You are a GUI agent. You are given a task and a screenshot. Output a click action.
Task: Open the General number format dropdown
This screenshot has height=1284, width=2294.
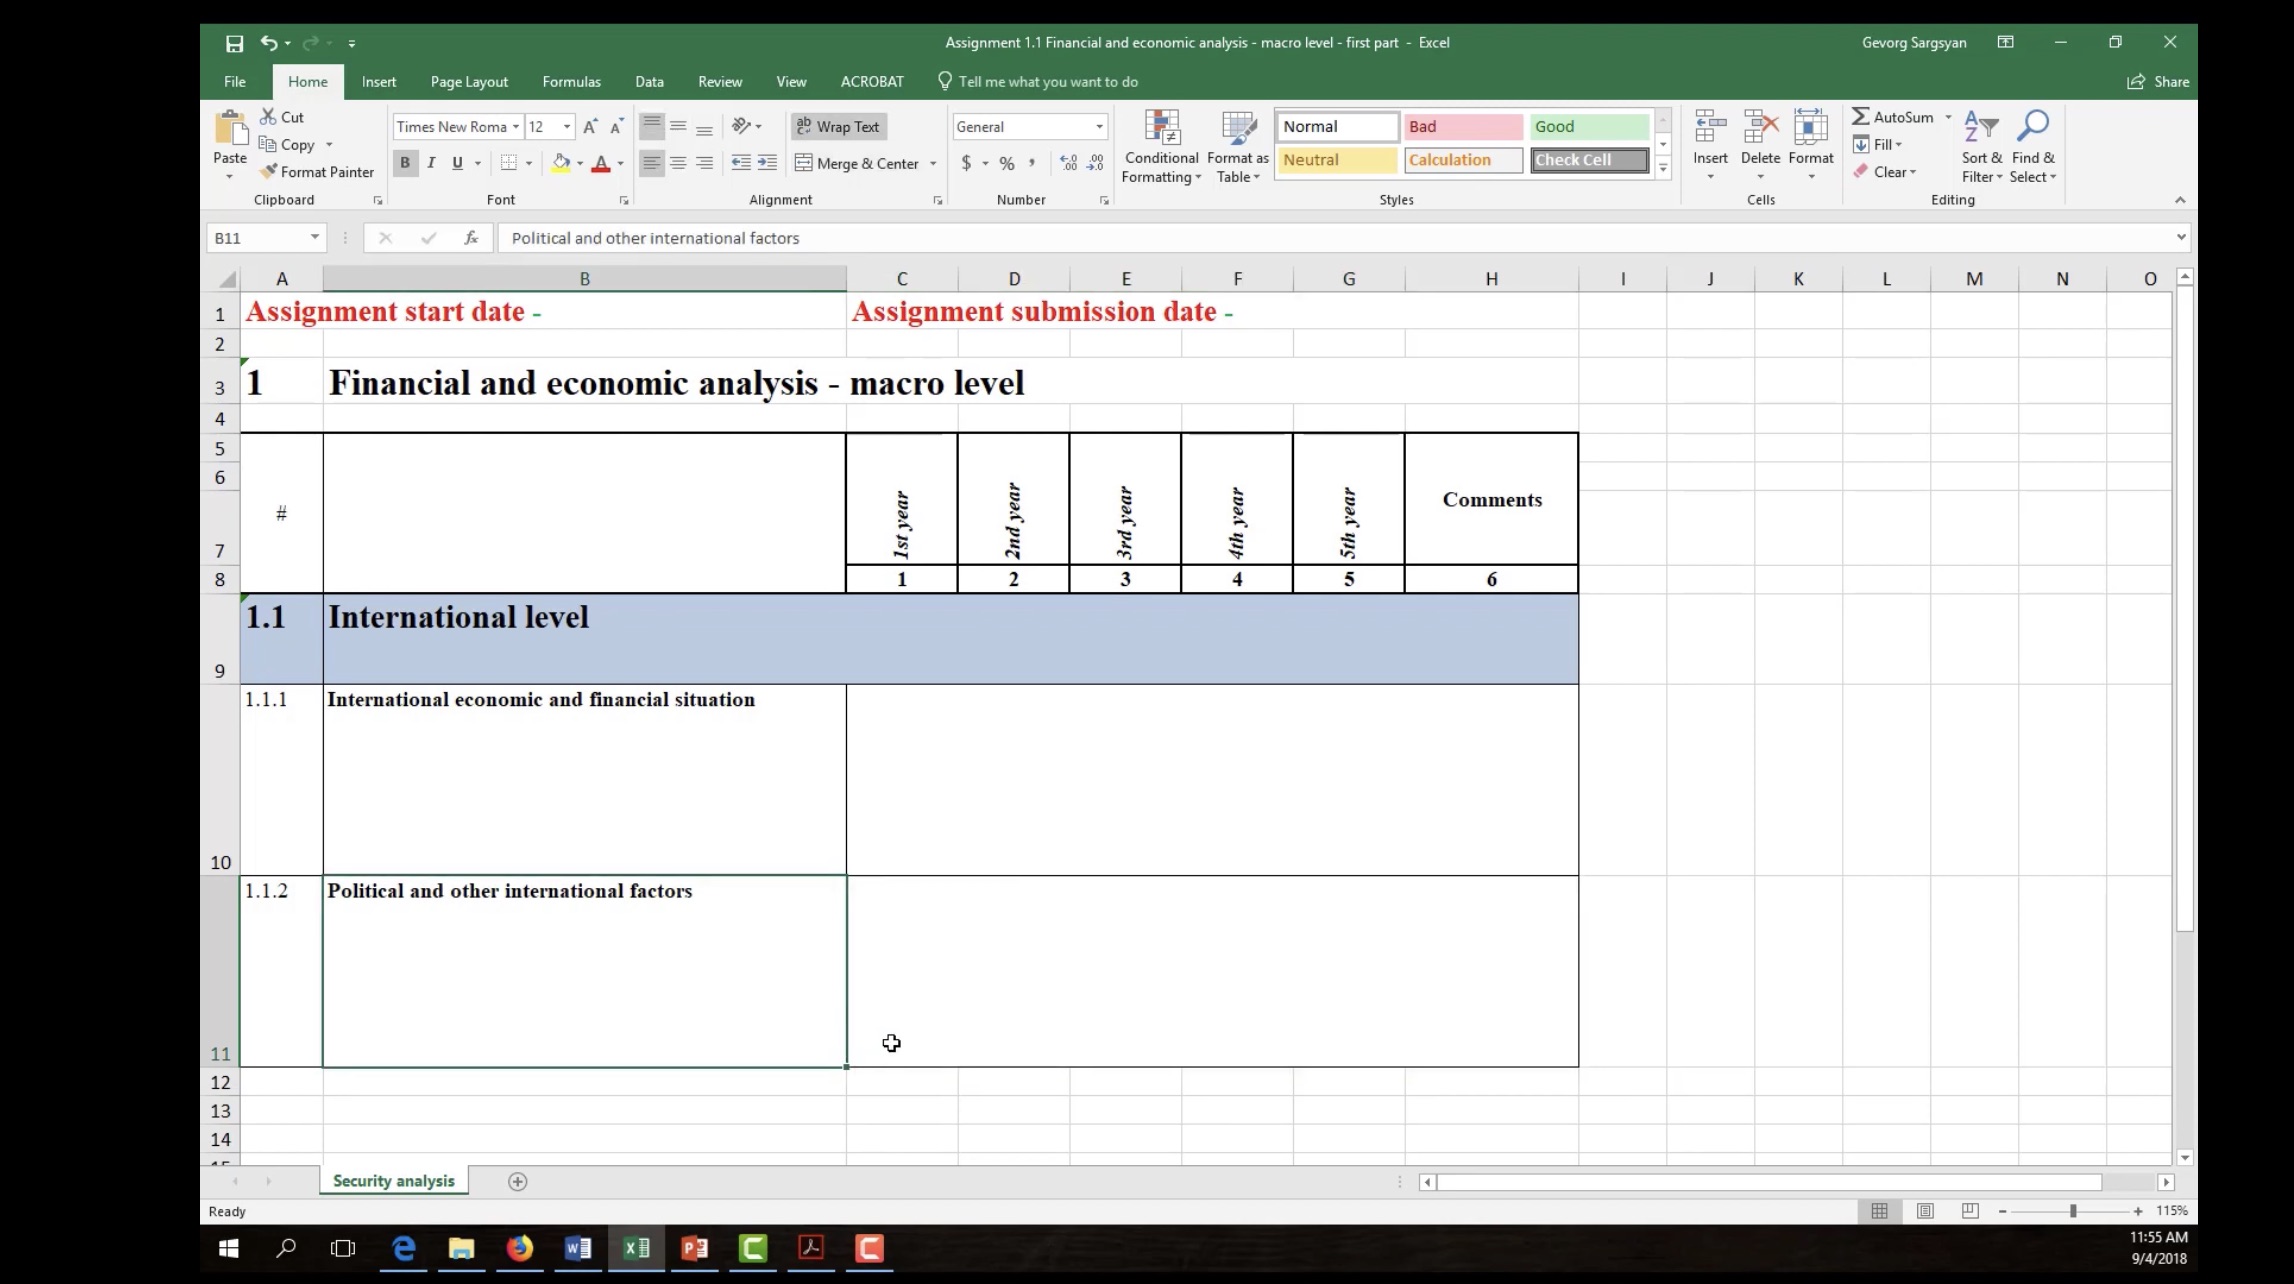click(x=1099, y=127)
